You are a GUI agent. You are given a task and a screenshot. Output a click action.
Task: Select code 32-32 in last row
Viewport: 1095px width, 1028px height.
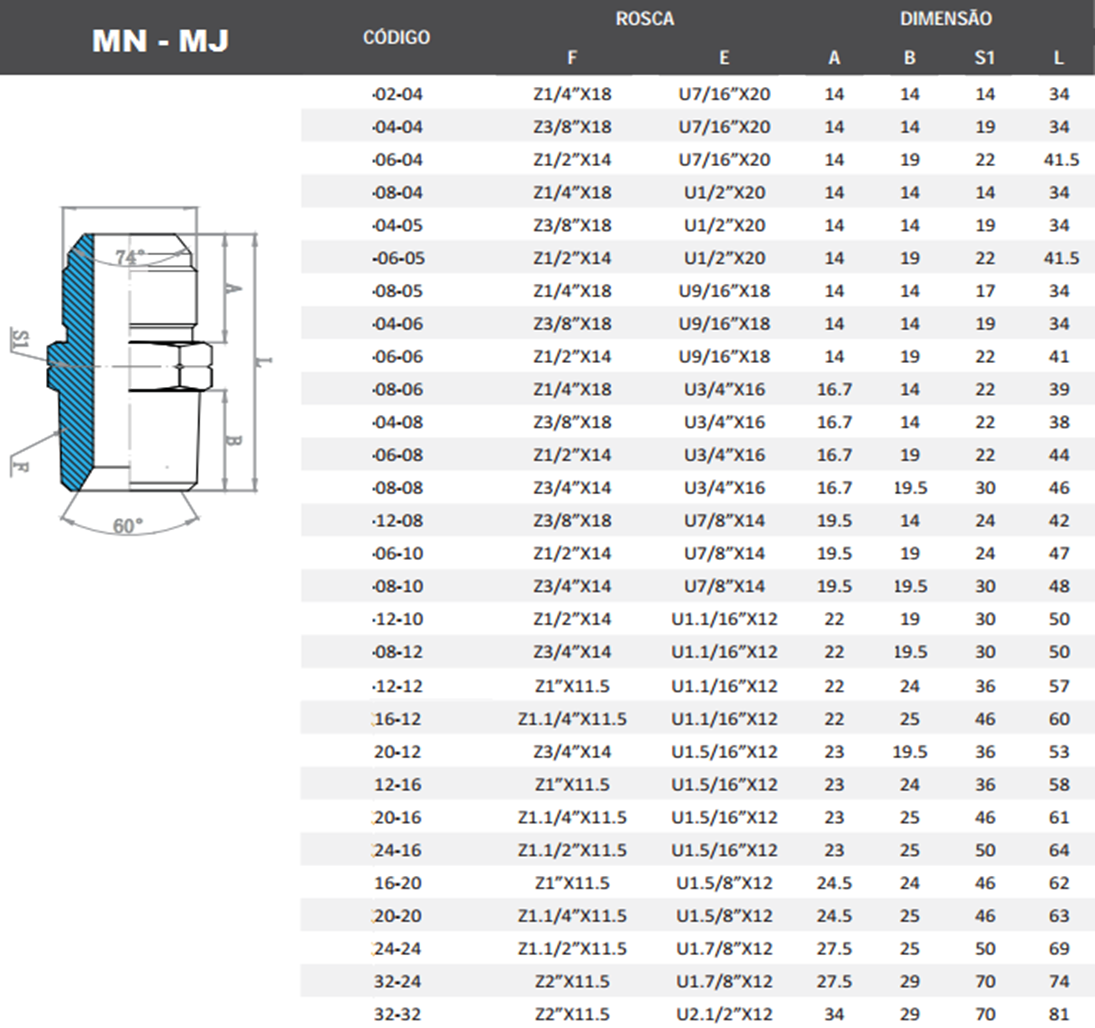[x=397, y=1014]
